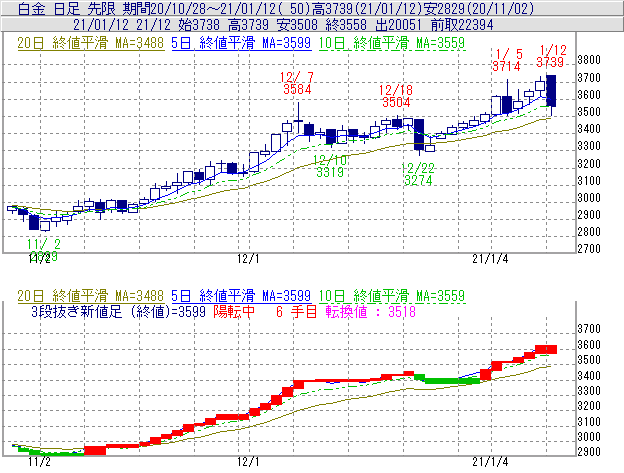Select the 12/7 3584 high annotation

[297, 83]
